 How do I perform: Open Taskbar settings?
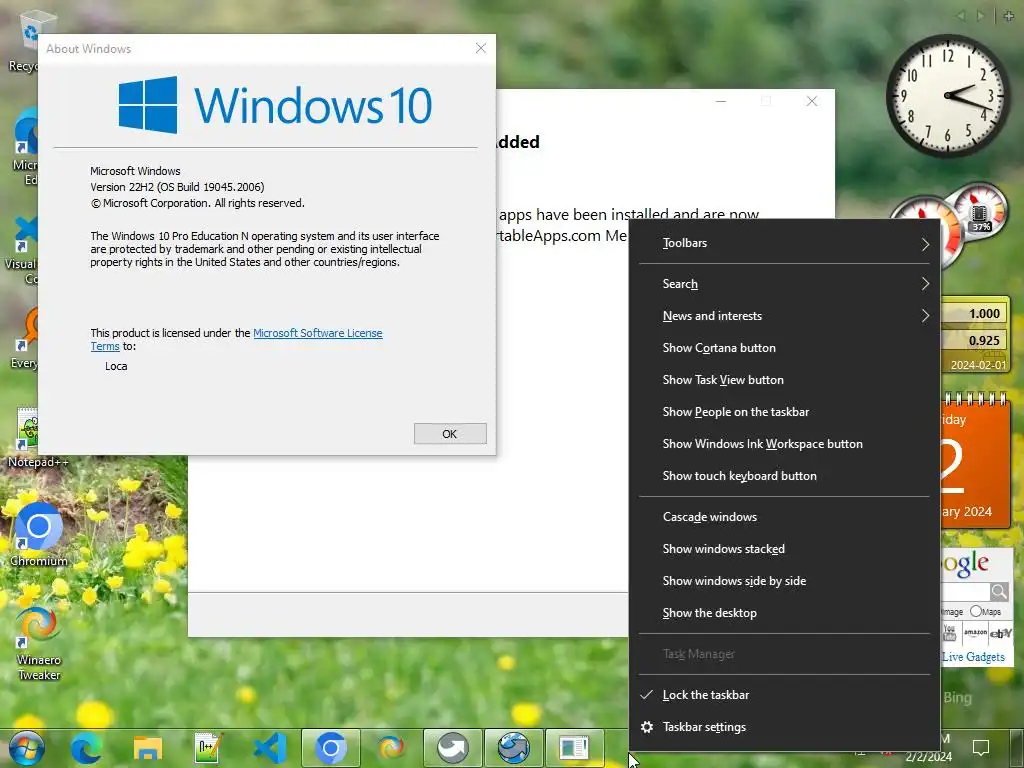click(x=784, y=727)
